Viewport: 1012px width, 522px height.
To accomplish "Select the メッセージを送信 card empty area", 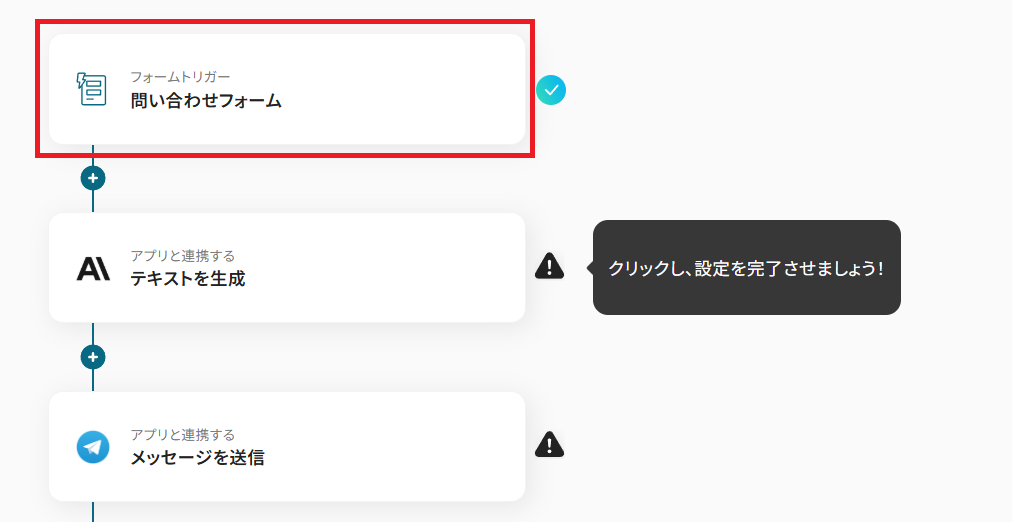I will 400,447.
